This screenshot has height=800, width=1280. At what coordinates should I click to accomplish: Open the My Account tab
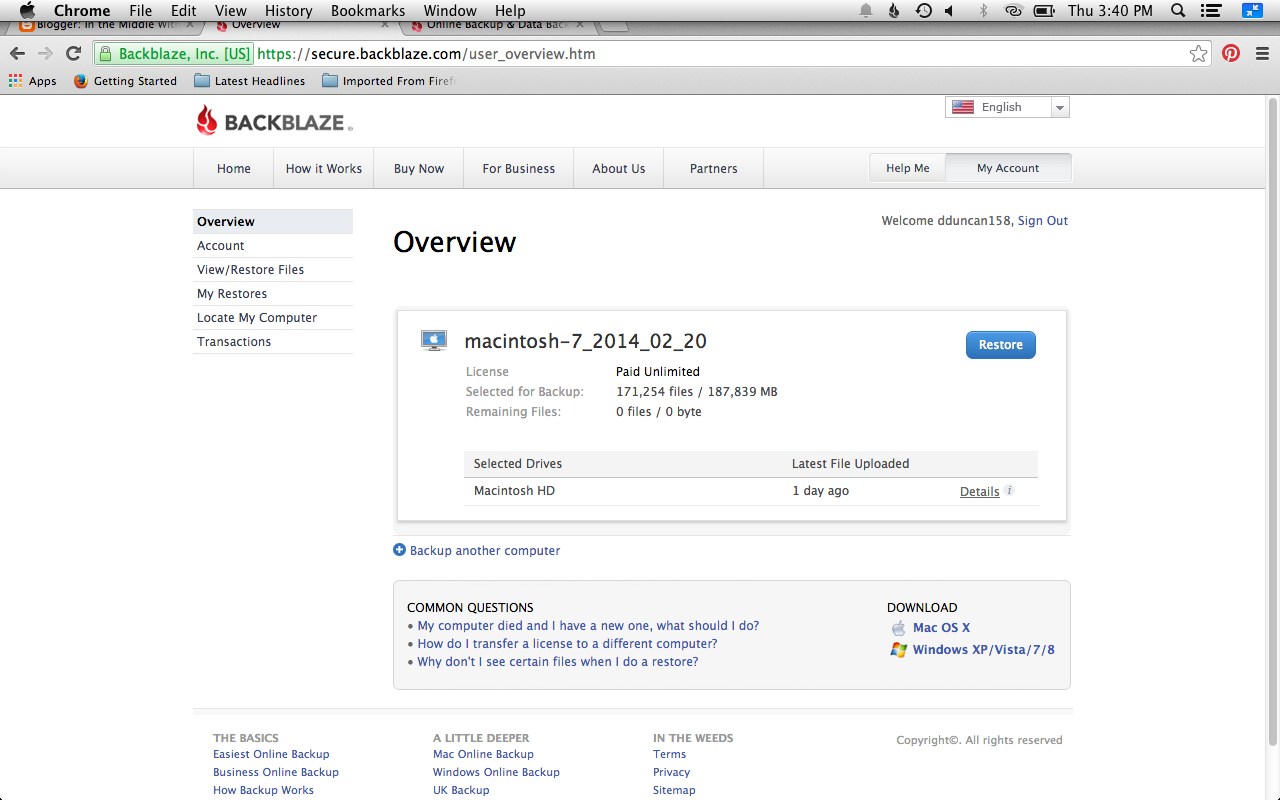point(1008,168)
